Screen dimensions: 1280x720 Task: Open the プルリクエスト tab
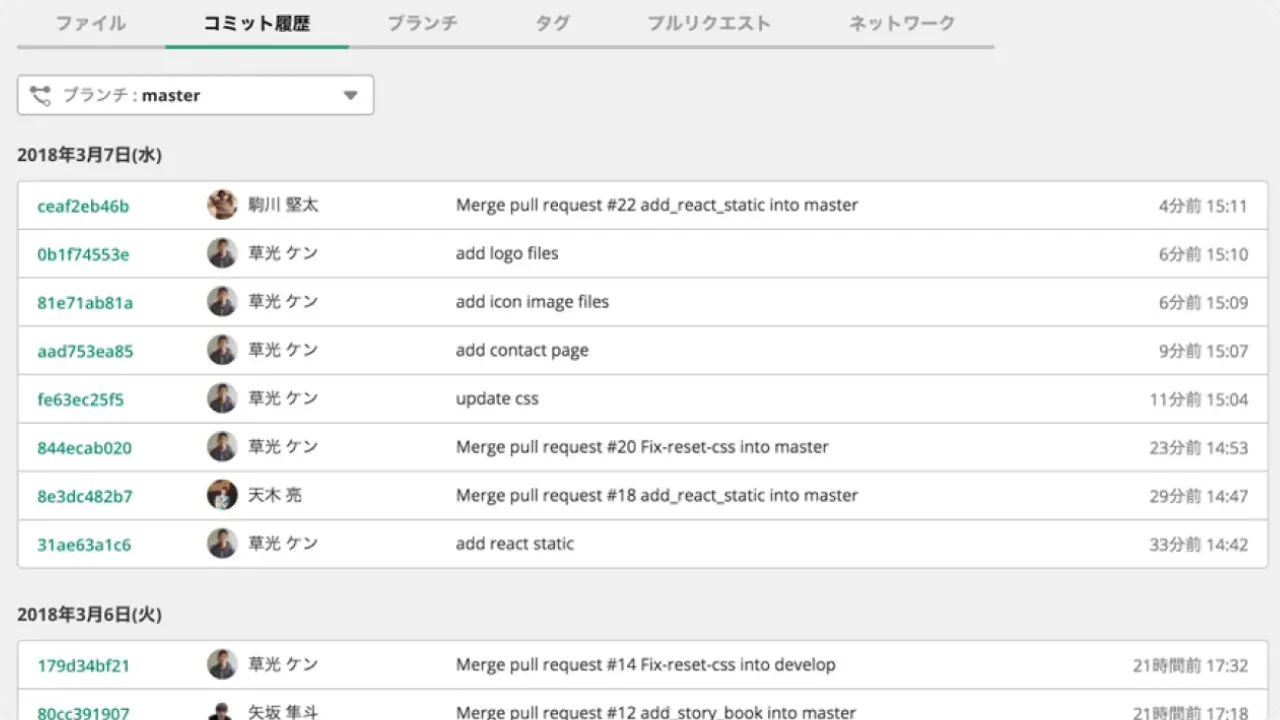pyautogui.click(x=709, y=24)
